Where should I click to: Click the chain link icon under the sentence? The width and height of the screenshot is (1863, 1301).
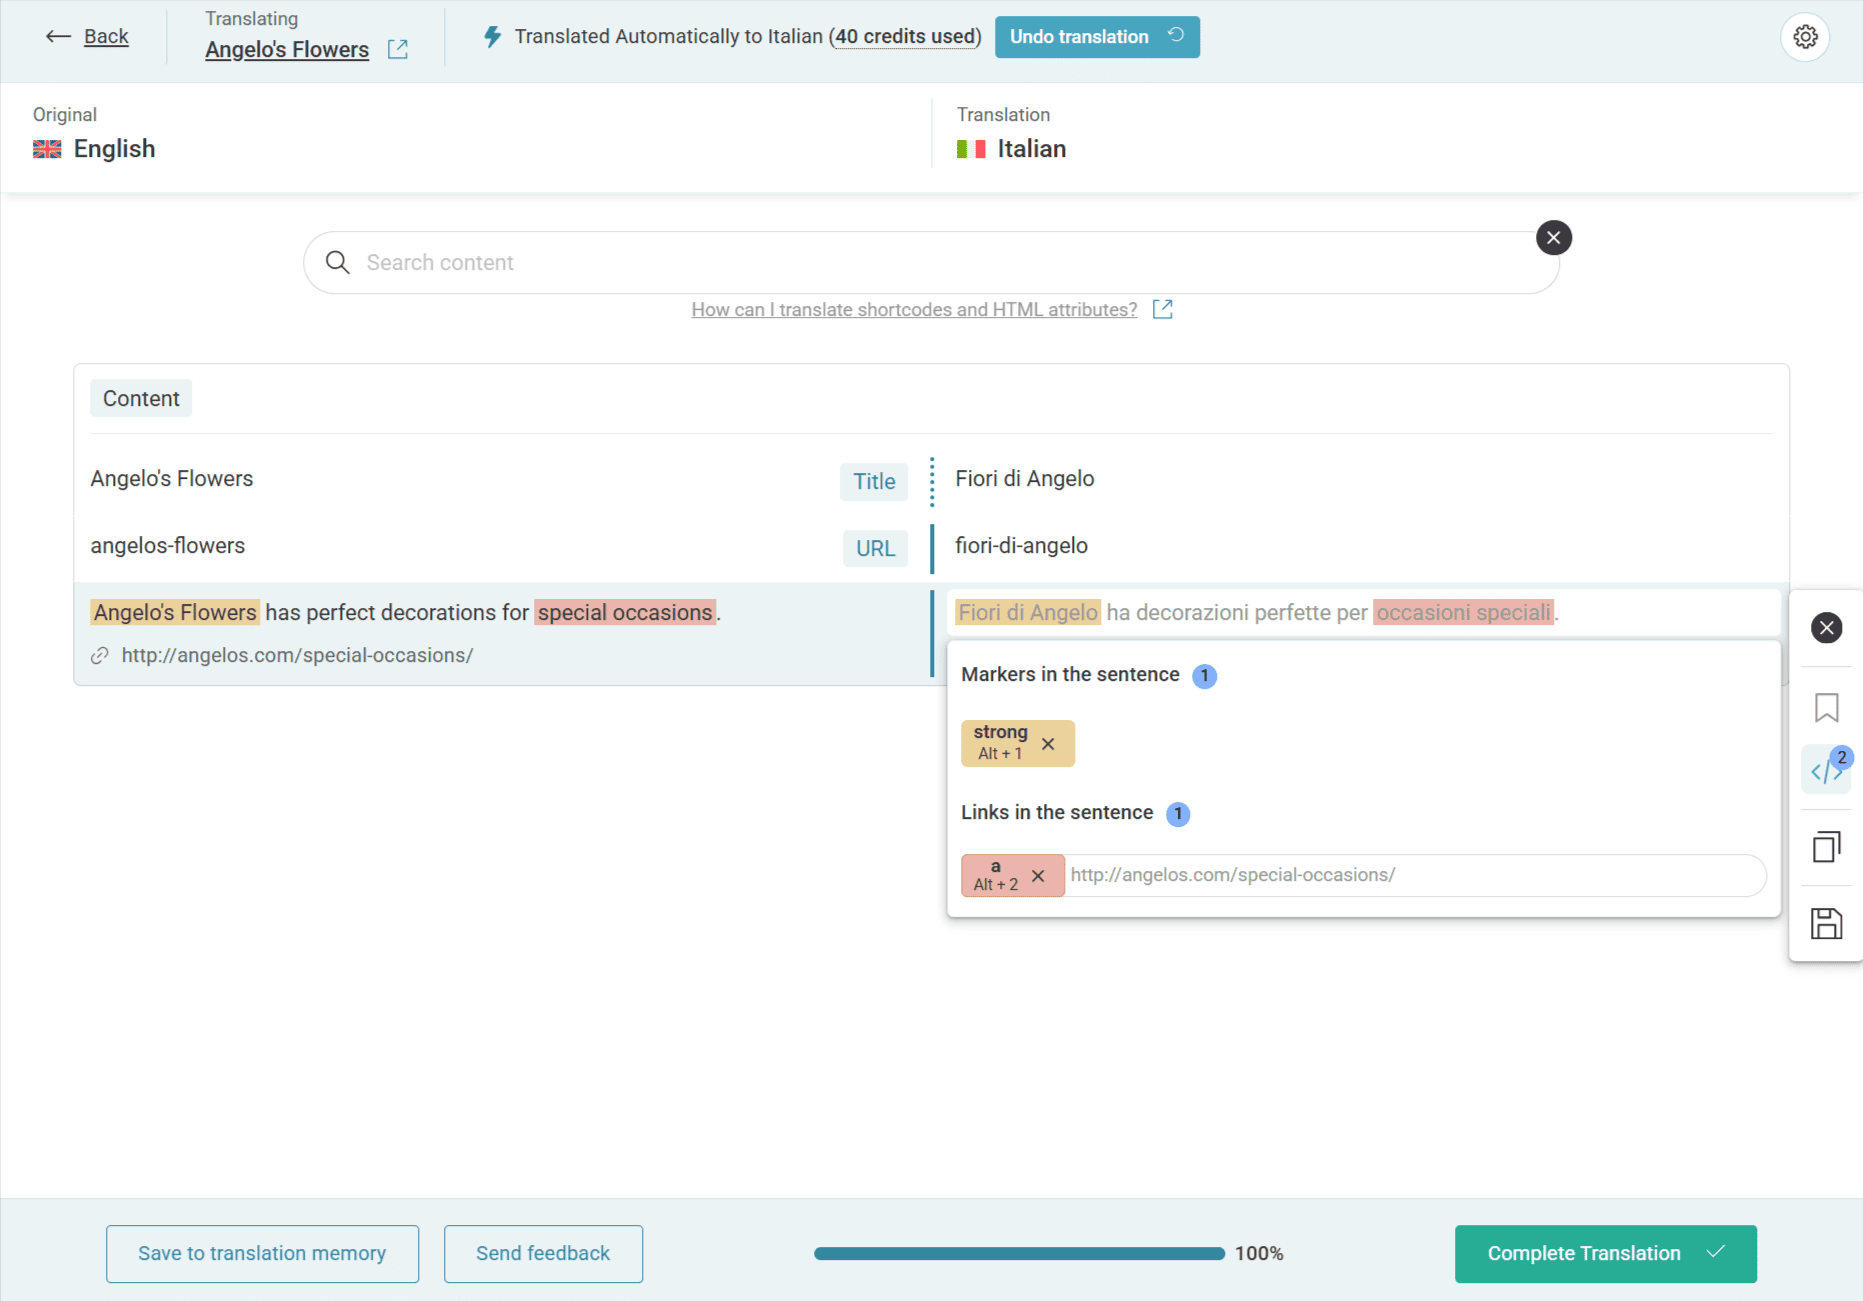click(100, 655)
